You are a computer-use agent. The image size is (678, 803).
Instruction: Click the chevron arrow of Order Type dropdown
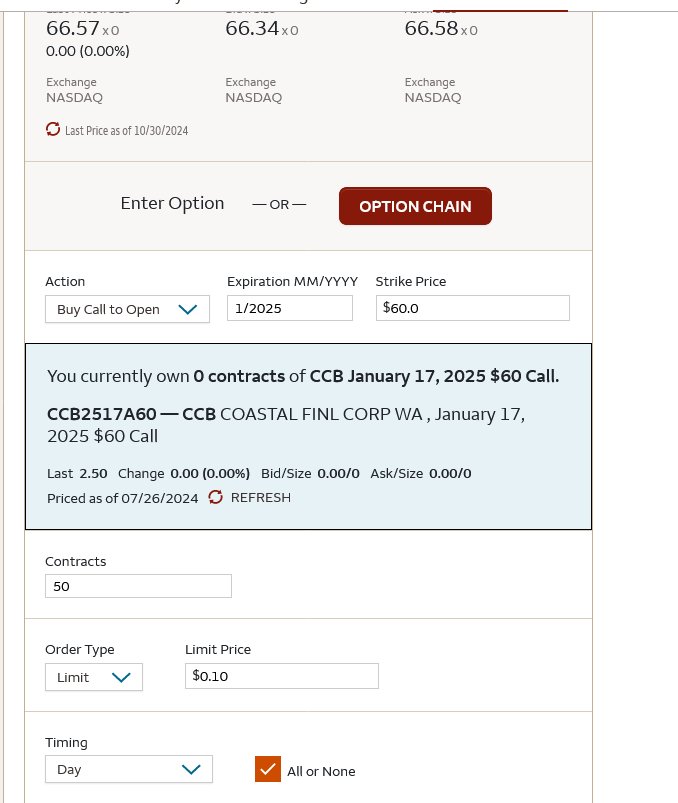pos(121,678)
